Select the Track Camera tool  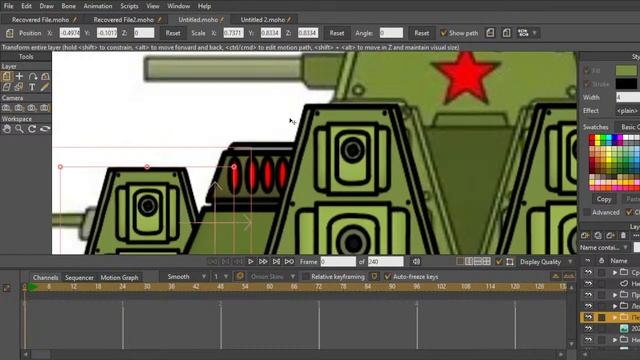tap(7, 108)
